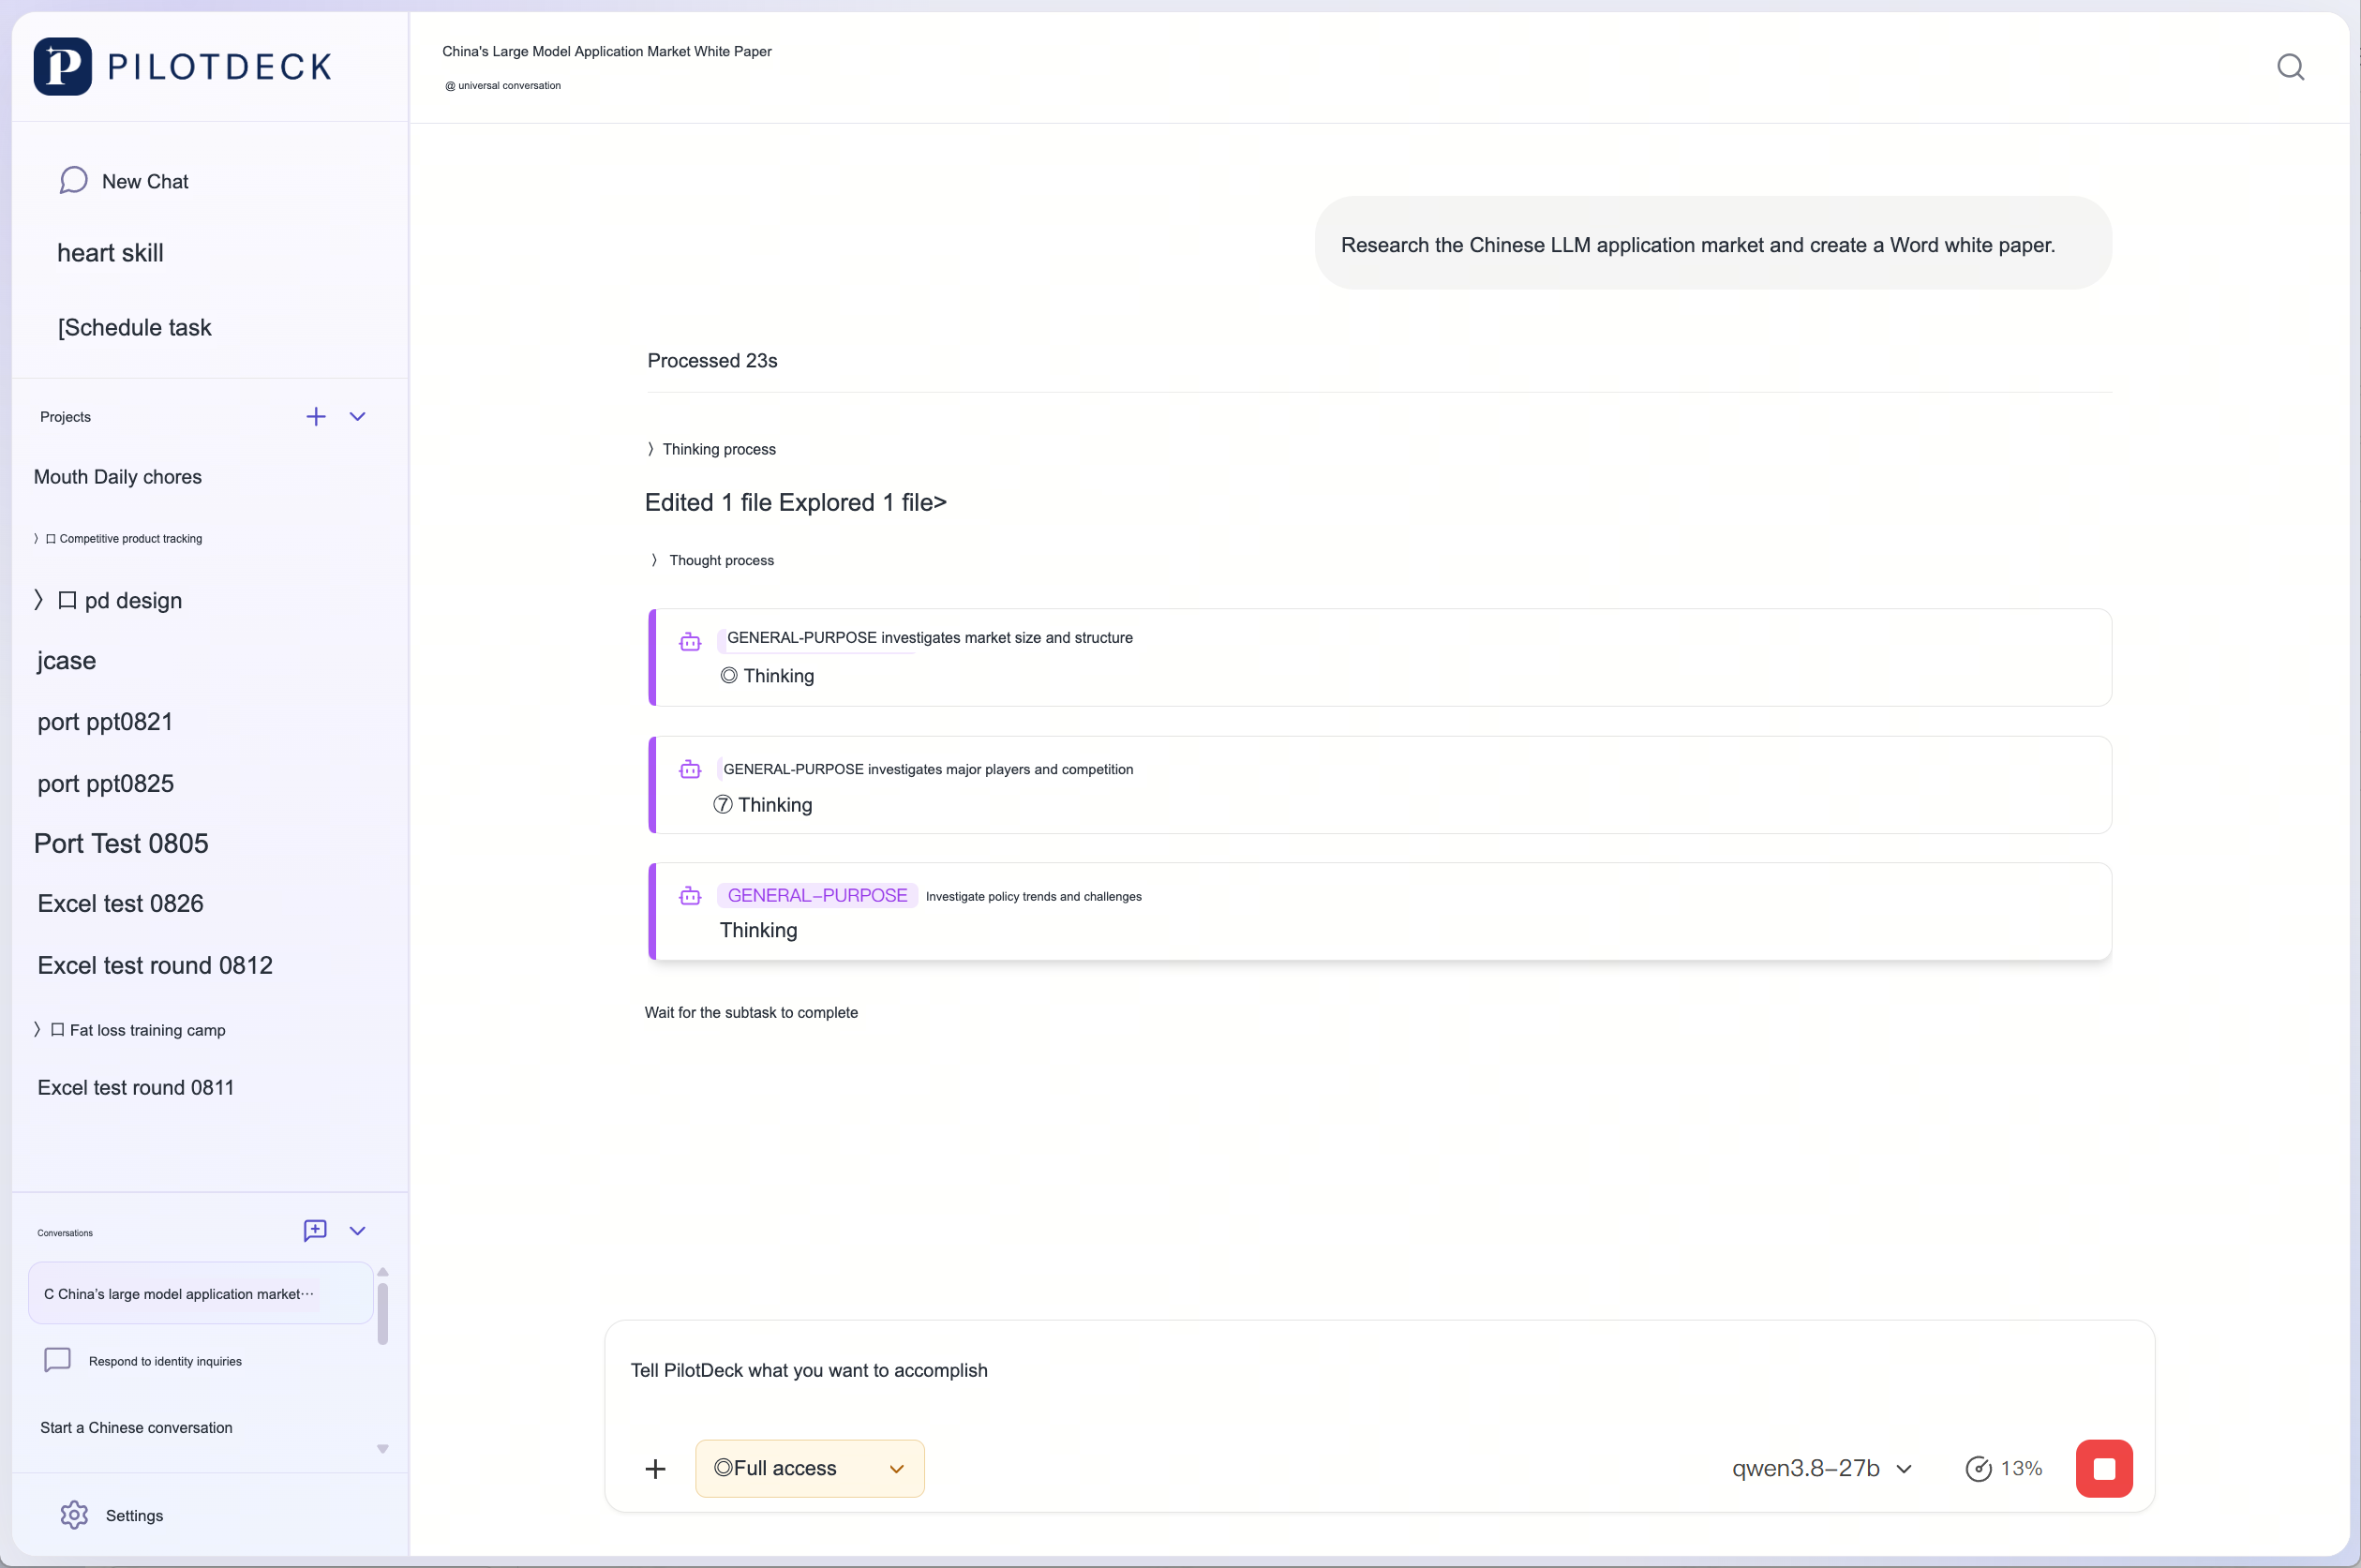Click the PilotDeck logo icon
Image resolution: width=2361 pixels, height=1568 pixels.
pyautogui.click(x=62, y=66)
